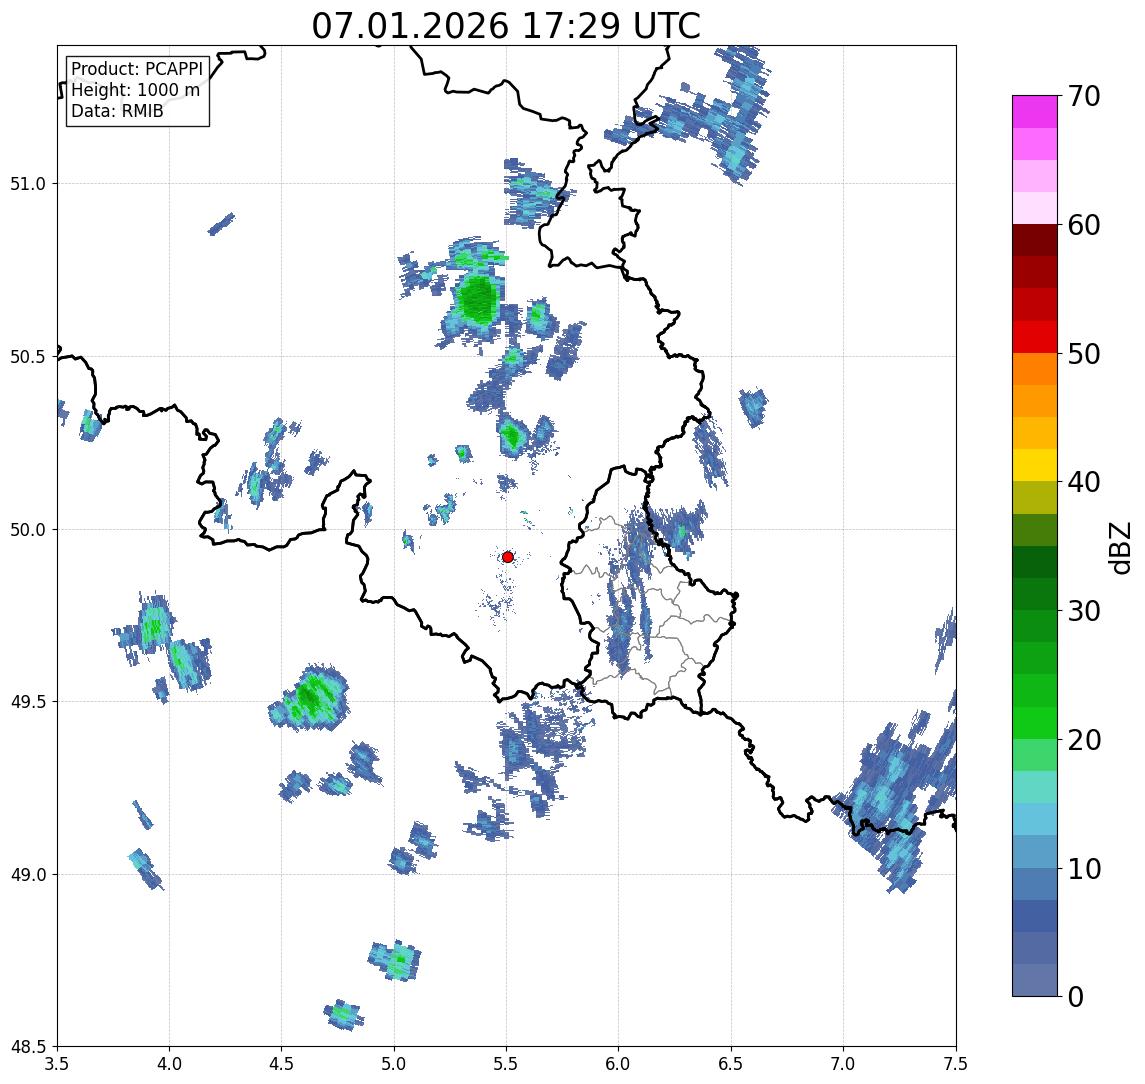The width and height of the screenshot is (1145, 1084).
Task: Click the latitude tick label "51.0"
Action: (28, 184)
